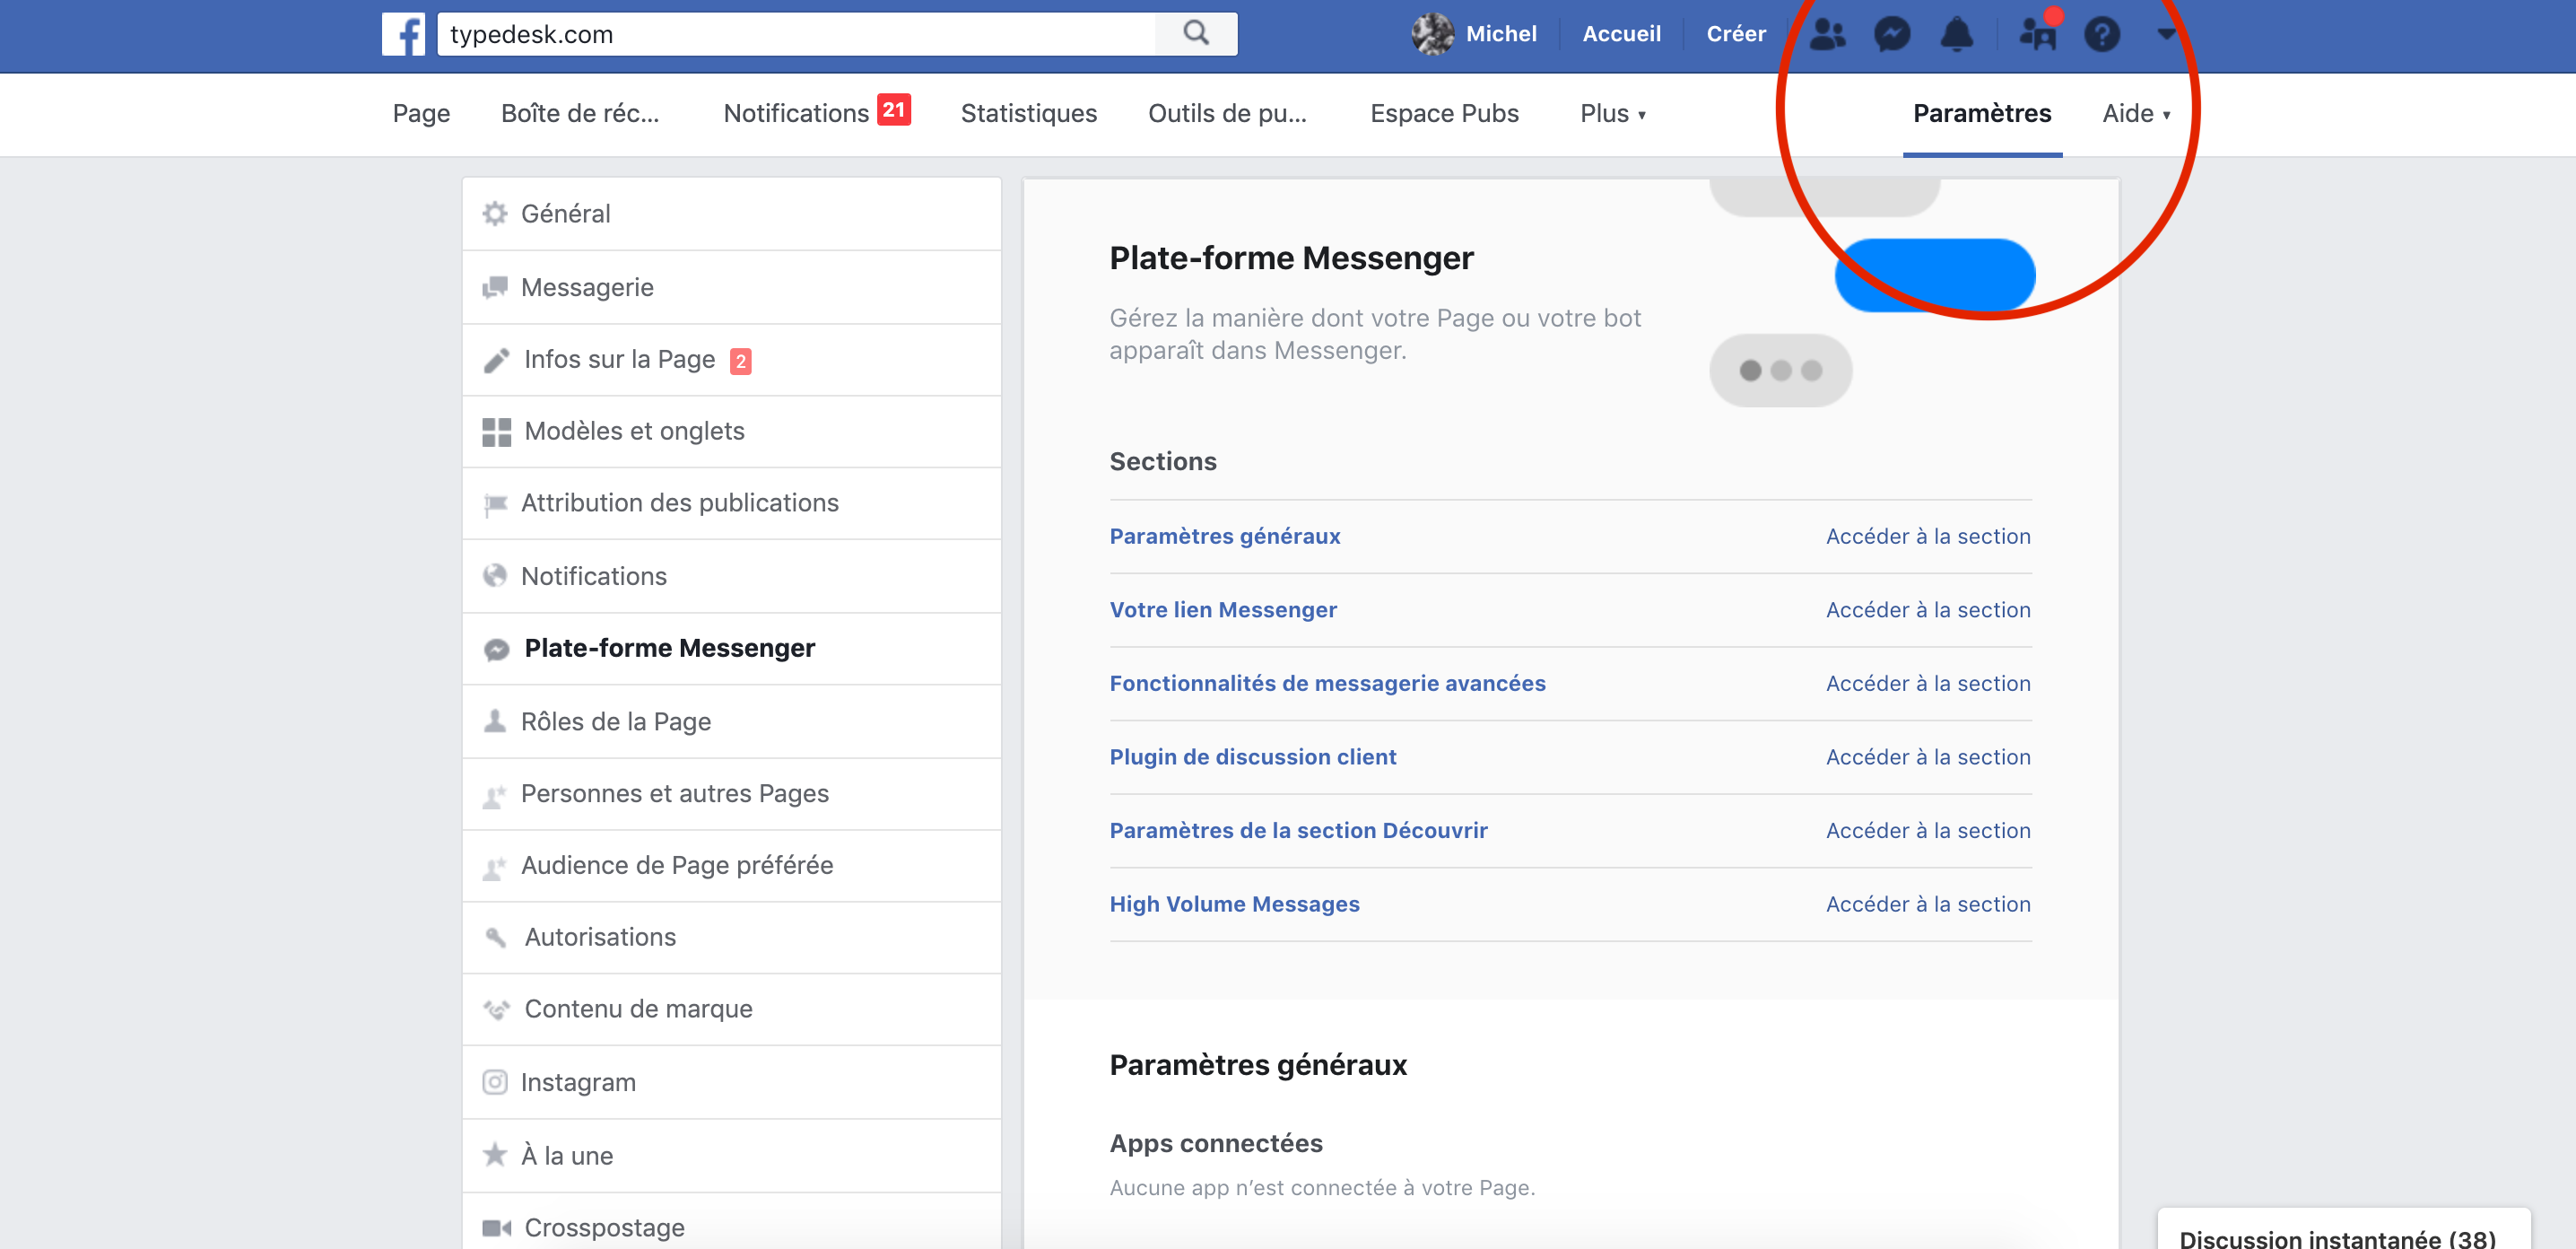The width and height of the screenshot is (2576, 1249).
Task: Expand the account arrow dropdown in top bar
Action: click(x=2166, y=34)
